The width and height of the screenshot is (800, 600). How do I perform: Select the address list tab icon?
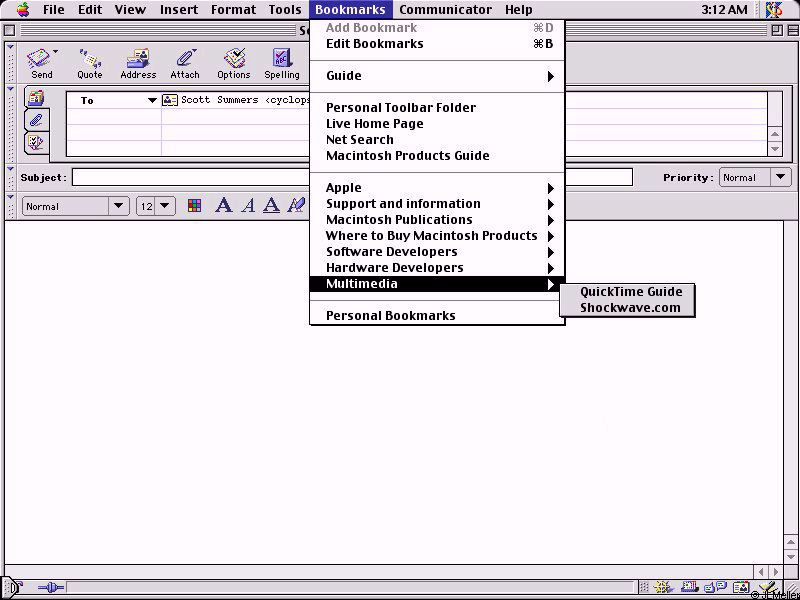click(36, 97)
